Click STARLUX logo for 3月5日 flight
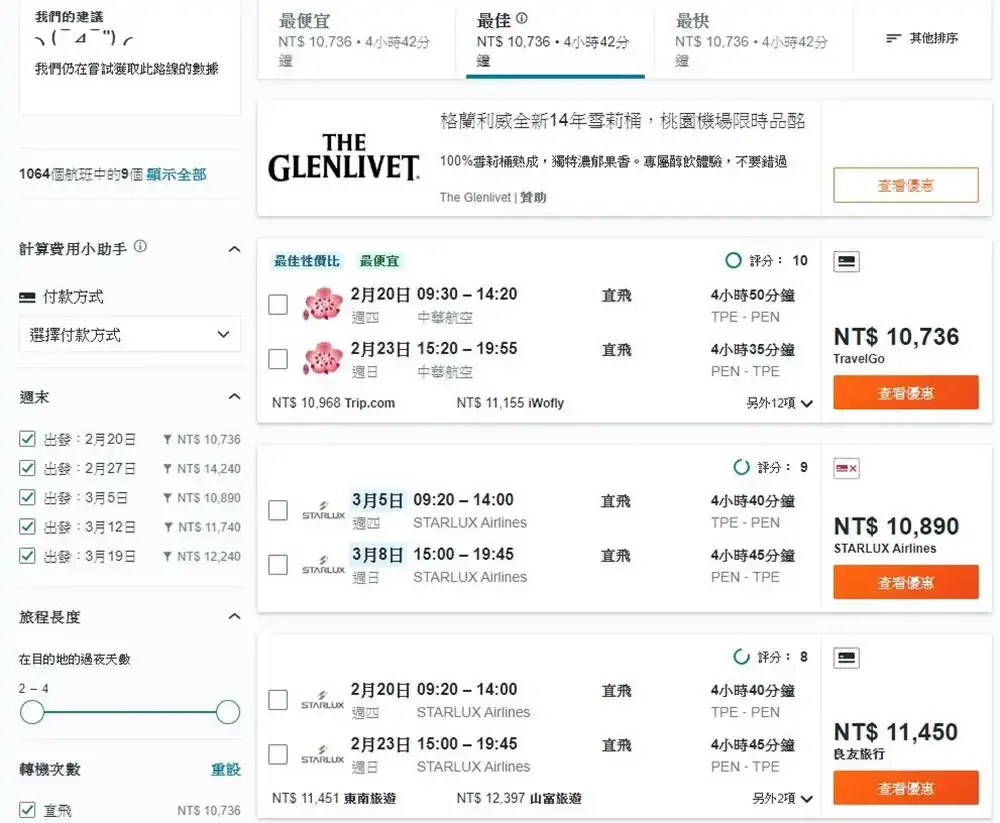Image resolution: width=1000 pixels, height=823 pixels. 323,510
